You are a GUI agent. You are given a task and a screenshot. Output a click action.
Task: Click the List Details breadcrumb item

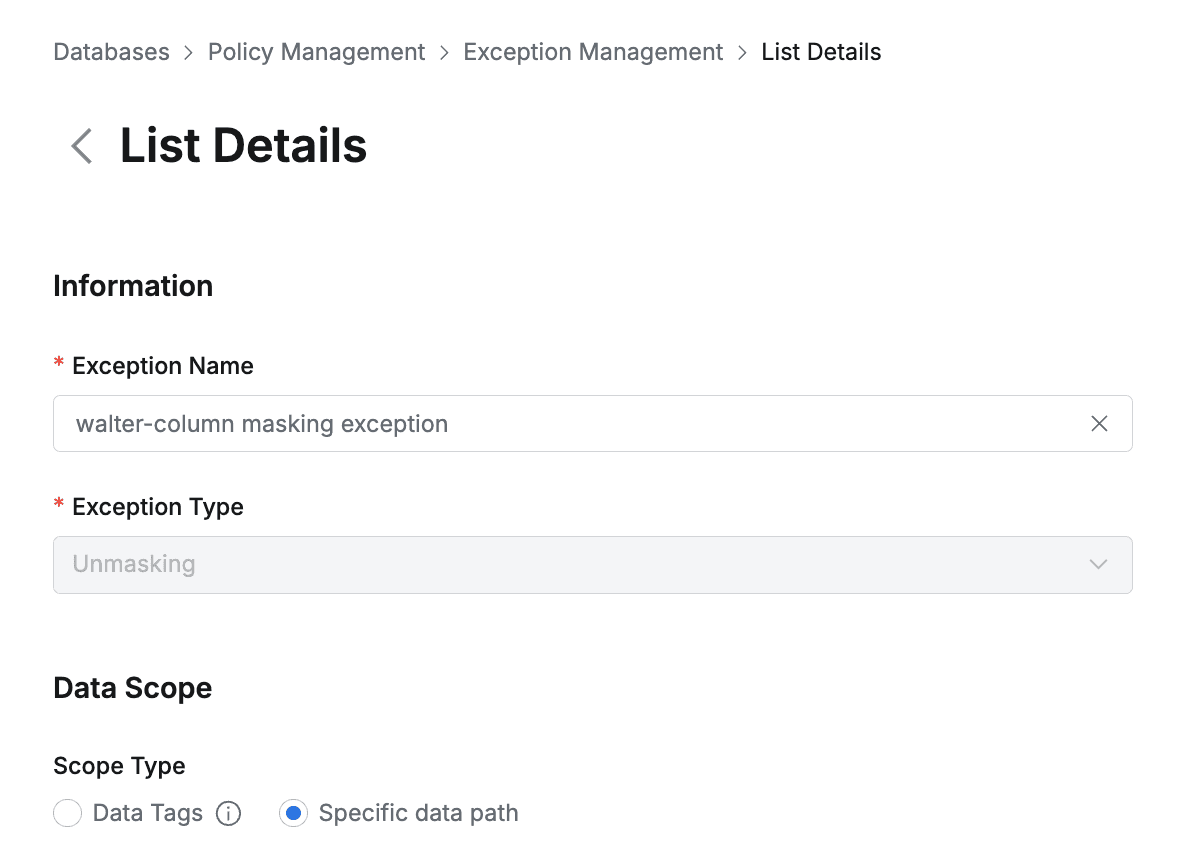click(x=821, y=52)
